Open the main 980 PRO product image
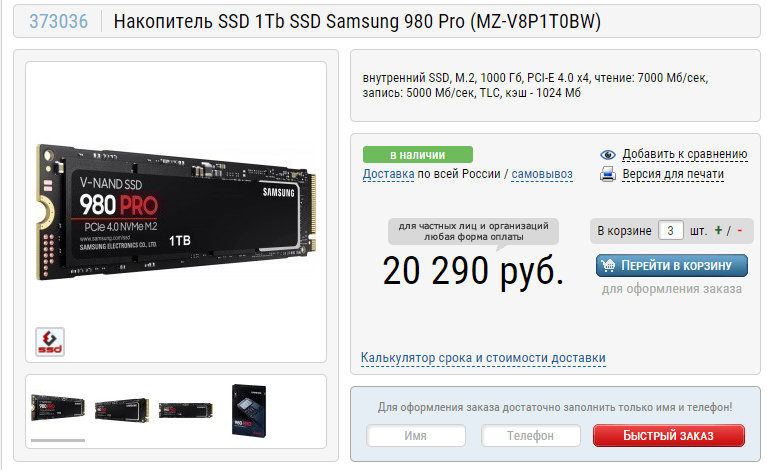 coord(176,212)
